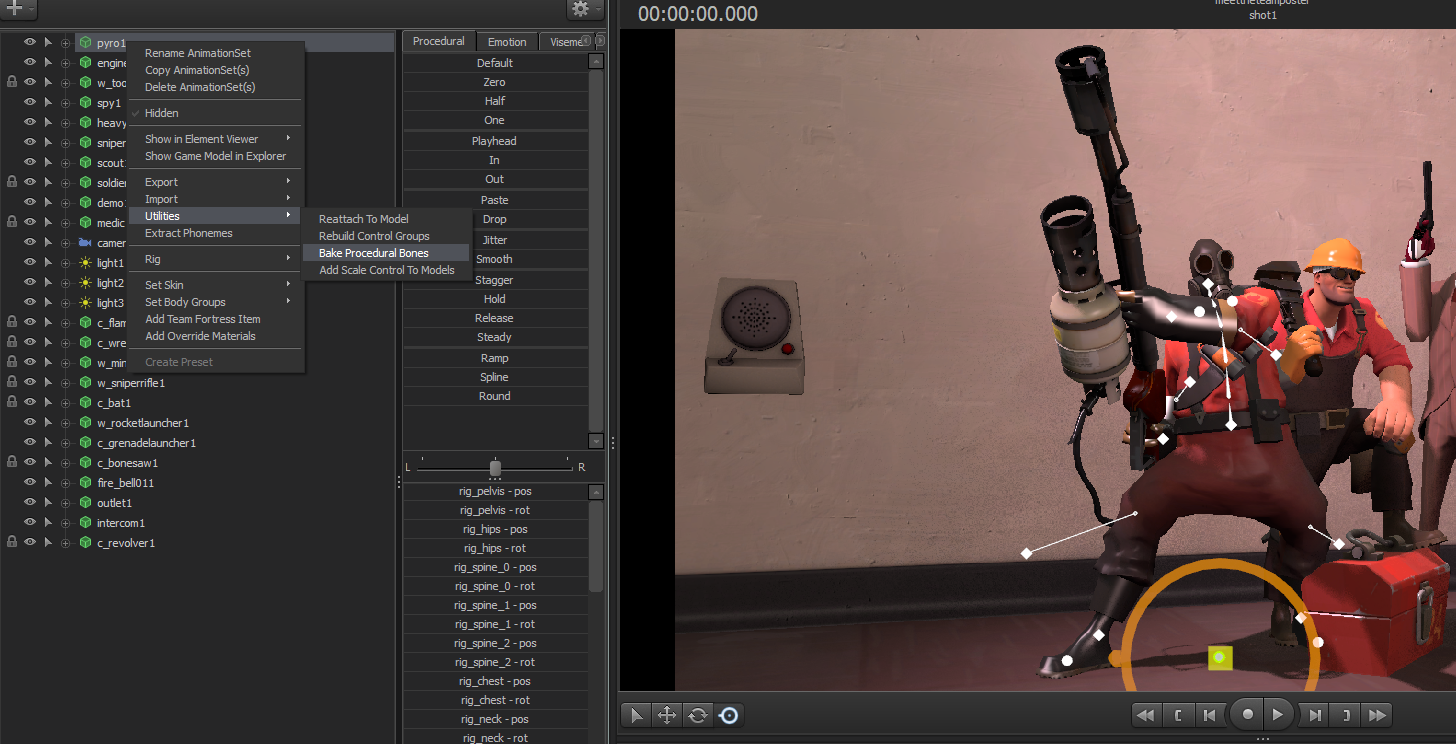Hide c_bat1 with its eye icon
The height and width of the screenshot is (744, 1456).
pos(30,403)
